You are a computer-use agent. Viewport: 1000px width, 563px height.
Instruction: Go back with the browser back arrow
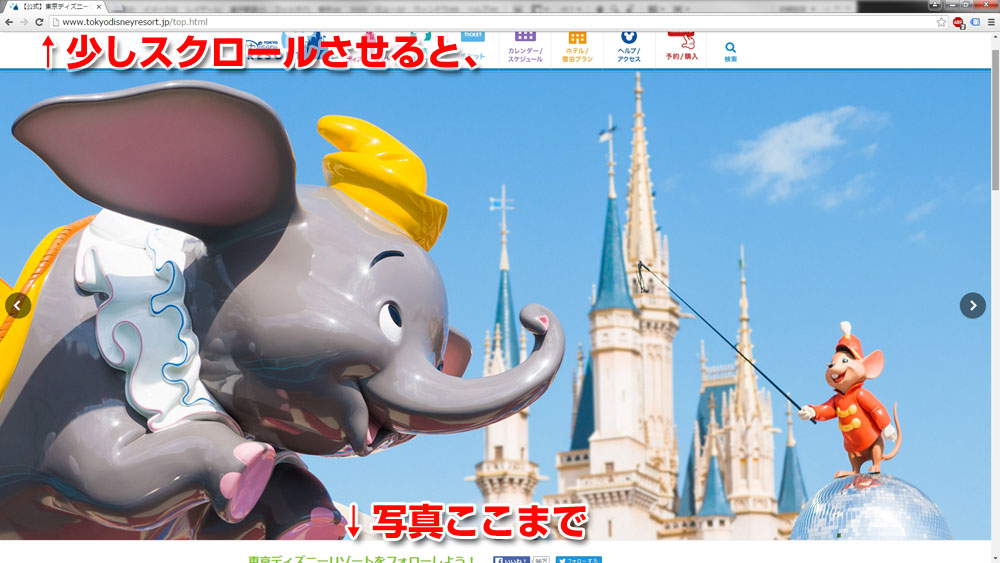9,22
